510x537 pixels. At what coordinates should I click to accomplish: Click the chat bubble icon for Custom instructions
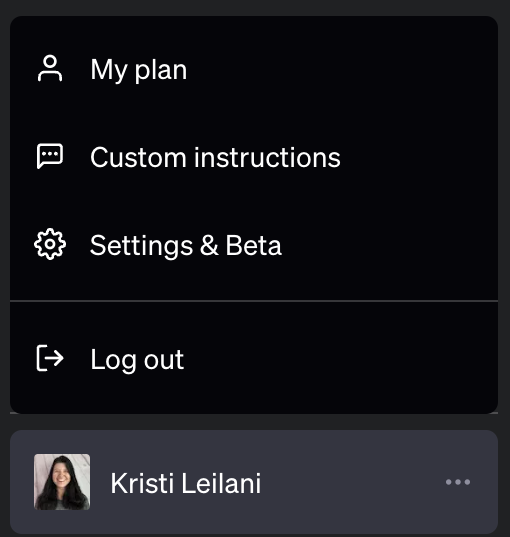pos(50,156)
